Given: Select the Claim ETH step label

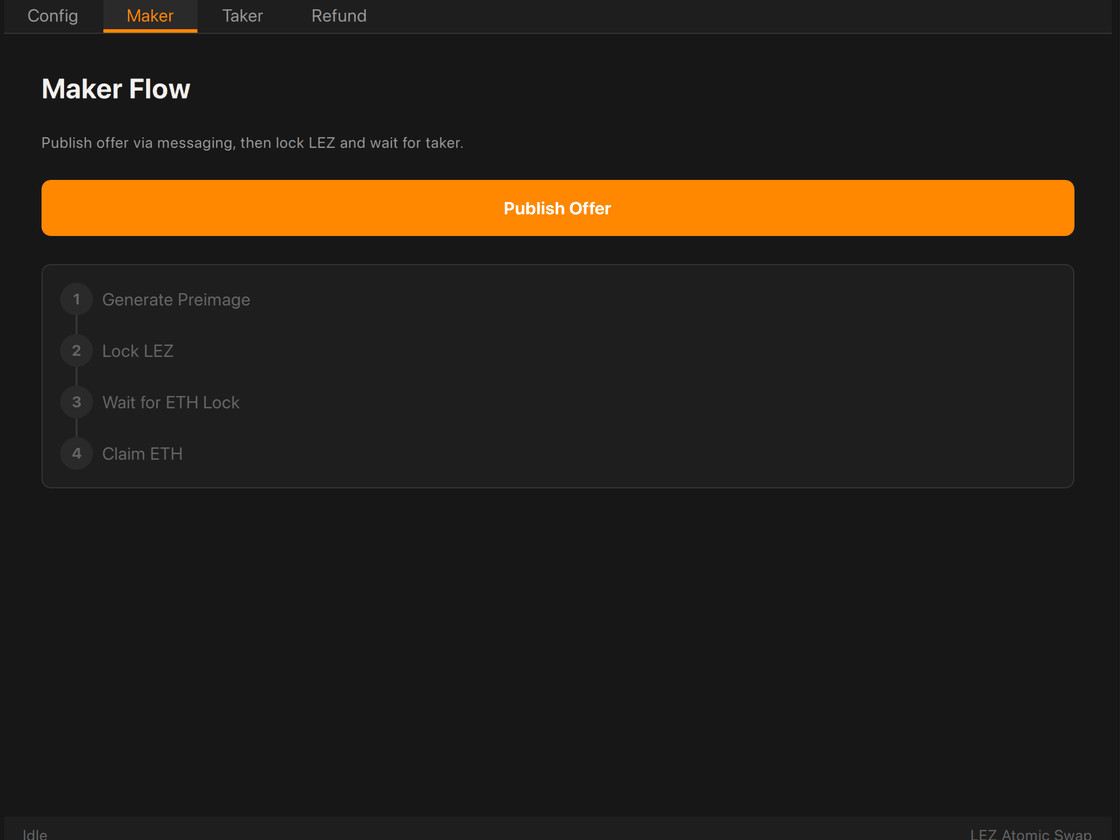Looking at the screenshot, I should click(x=142, y=454).
